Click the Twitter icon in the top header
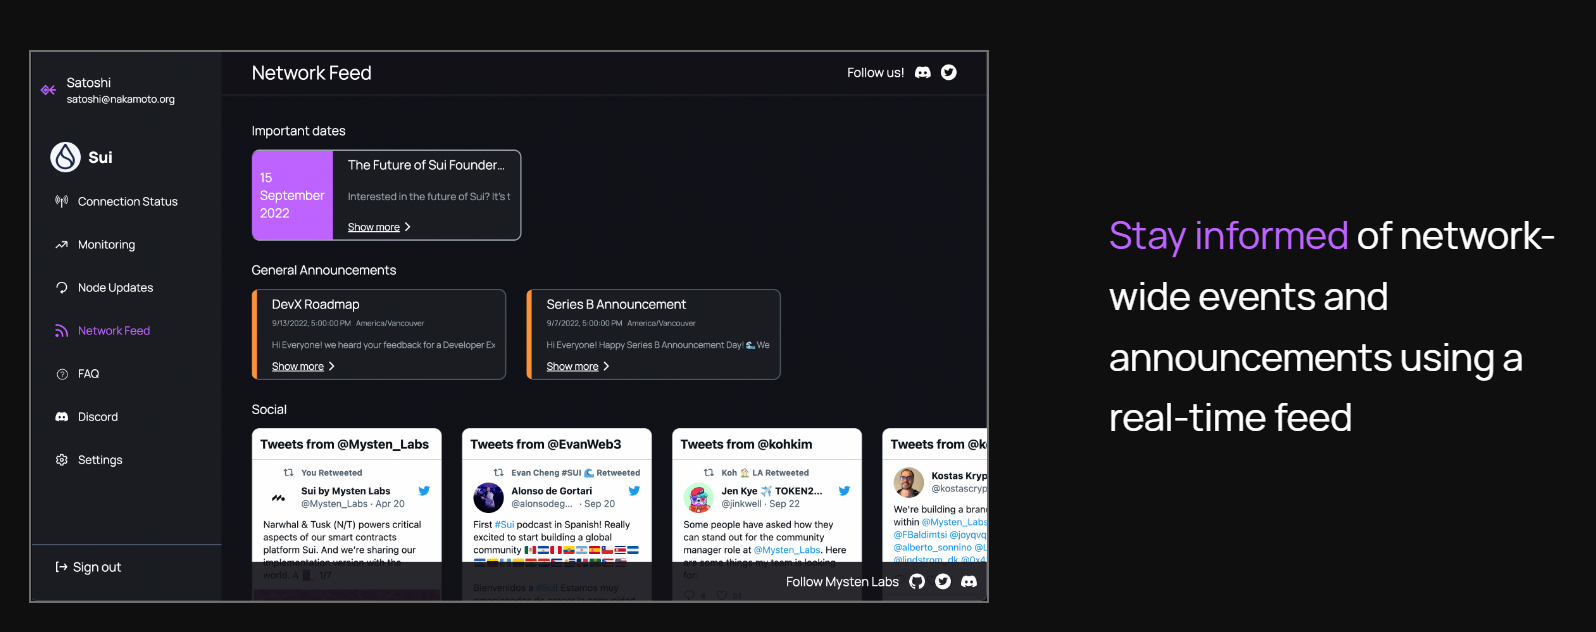Viewport: 1596px width, 632px height. 949,73
